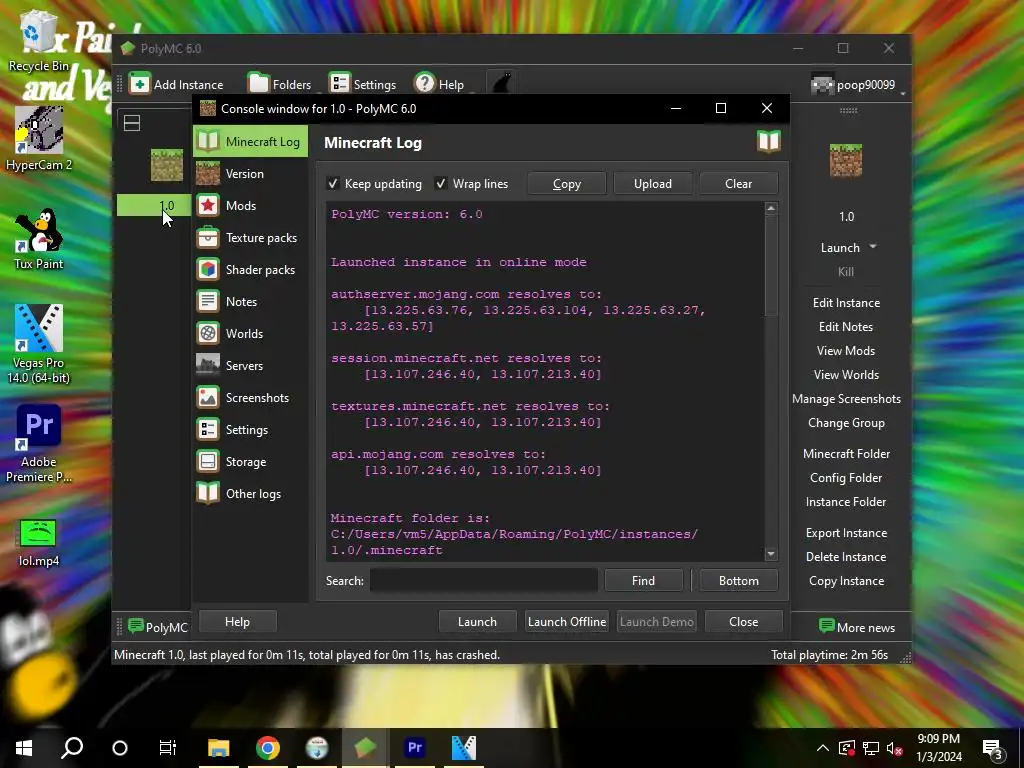Click the log vertical scrollbar thumb
The width and height of the screenshot is (1024, 768).
tap(771, 266)
